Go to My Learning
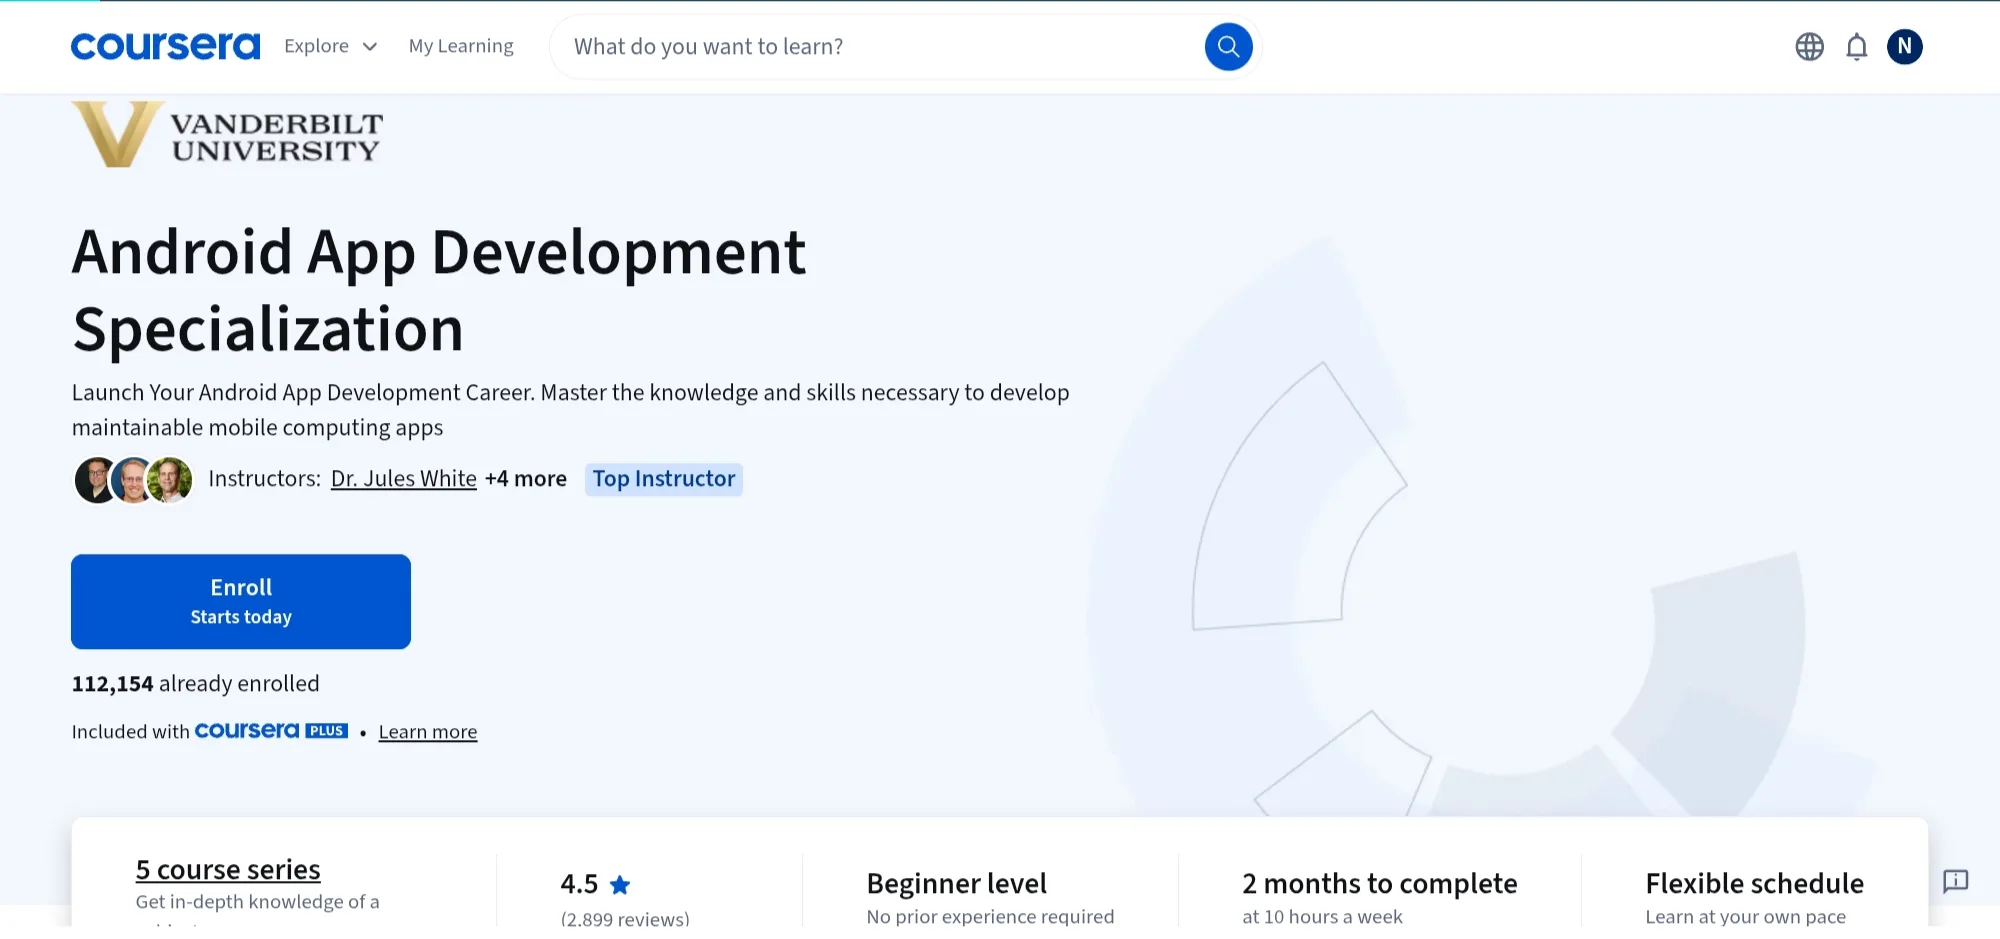Viewport: 2000px width, 939px height. click(461, 46)
